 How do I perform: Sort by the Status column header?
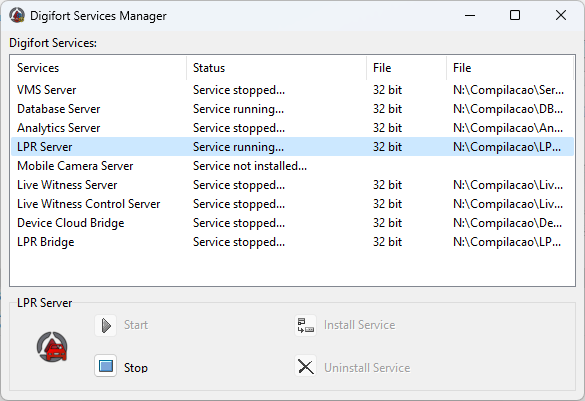click(x=276, y=68)
